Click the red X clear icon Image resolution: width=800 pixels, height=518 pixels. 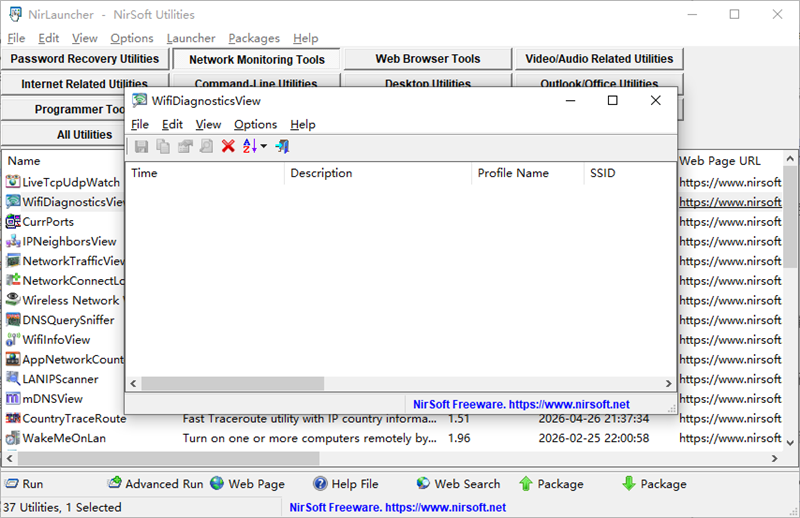228,147
